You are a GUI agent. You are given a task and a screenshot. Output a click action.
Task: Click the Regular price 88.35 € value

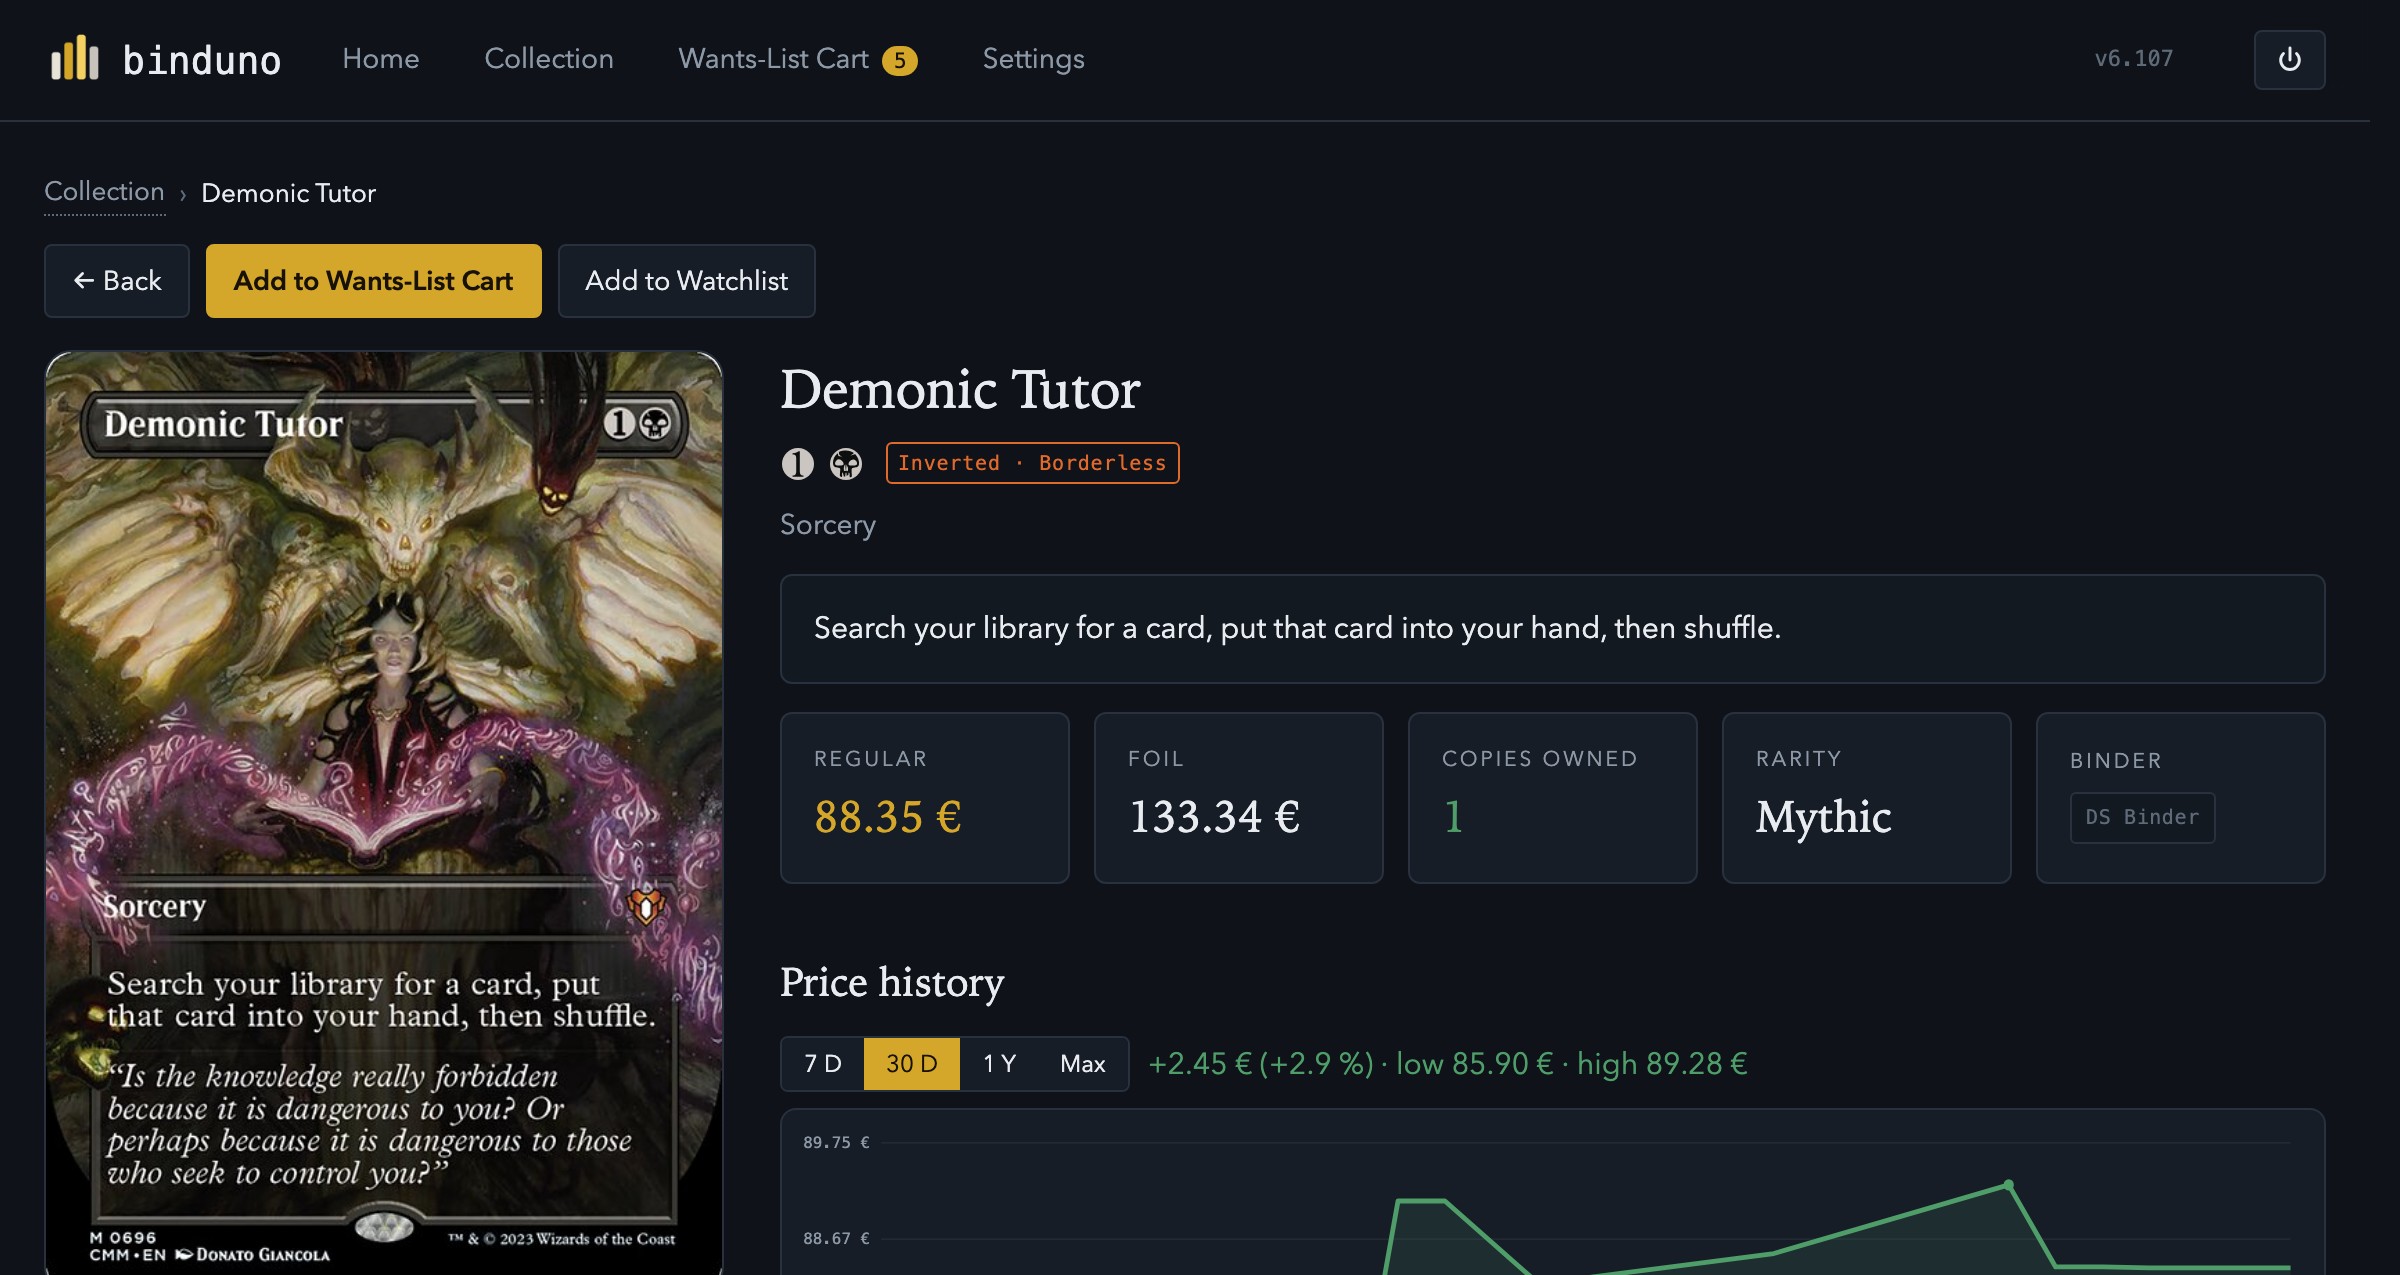888,817
